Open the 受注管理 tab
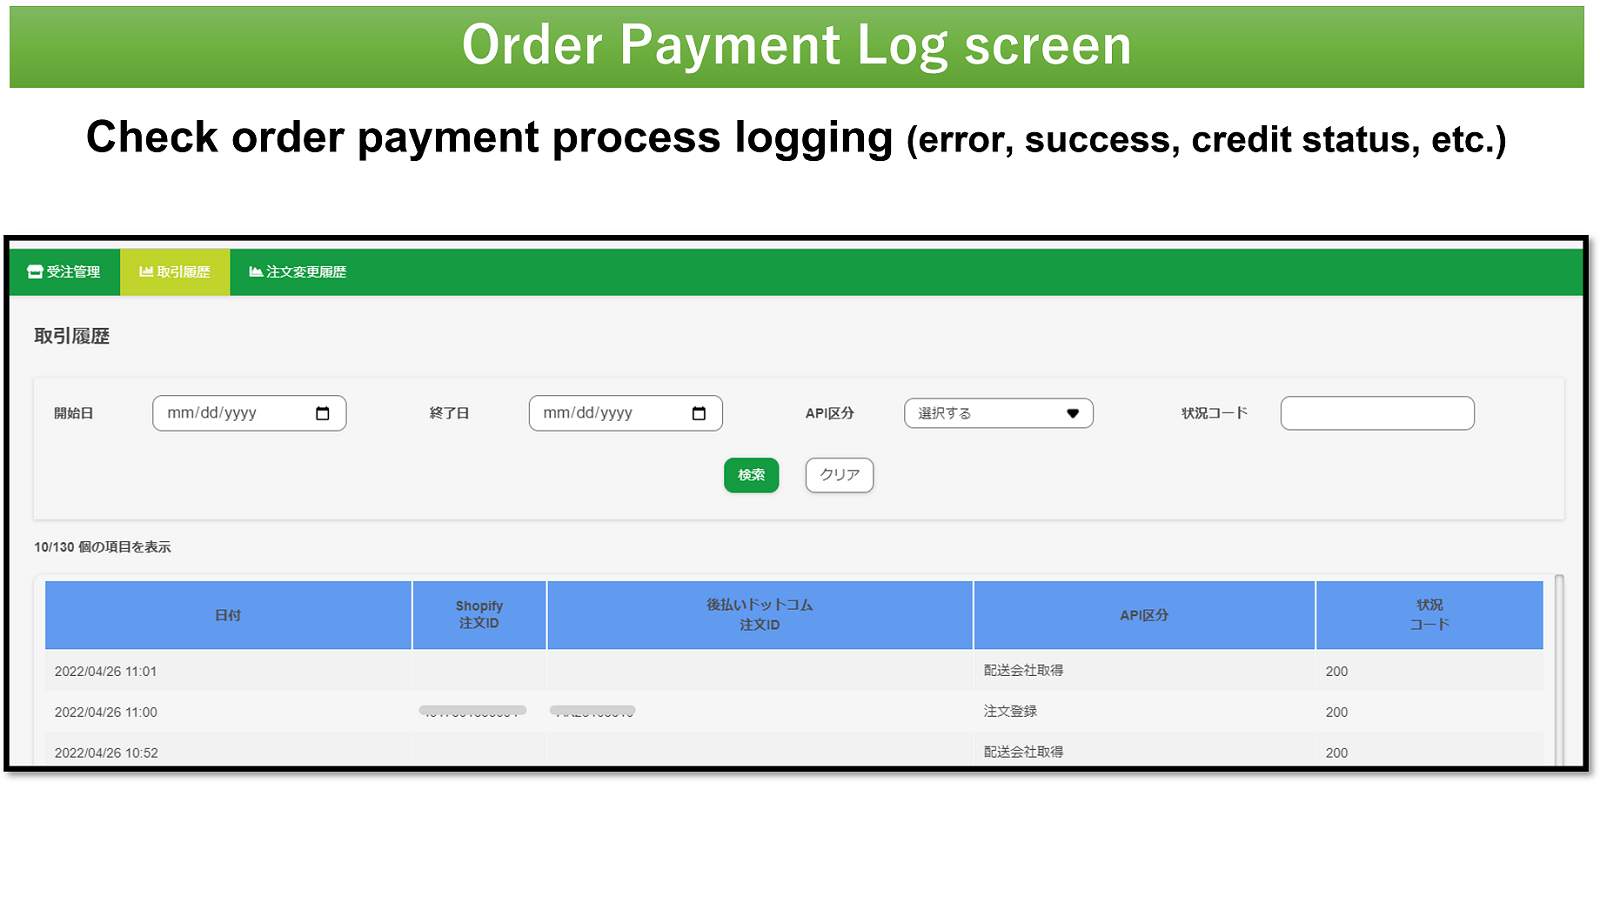The image size is (1600, 900). 64,272
